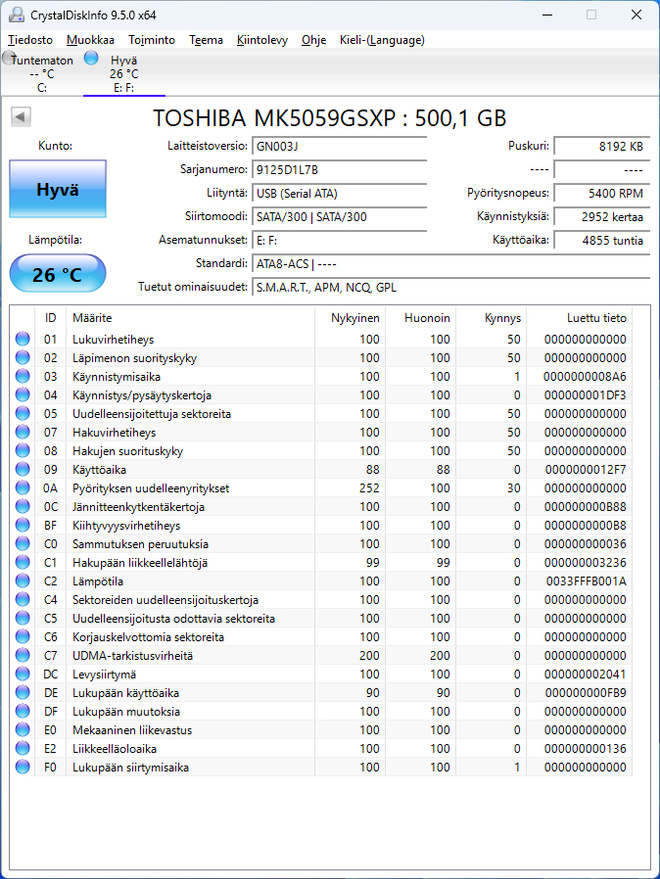Select the Uudelleensijoitettuja sektoreita row

point(321,414)
